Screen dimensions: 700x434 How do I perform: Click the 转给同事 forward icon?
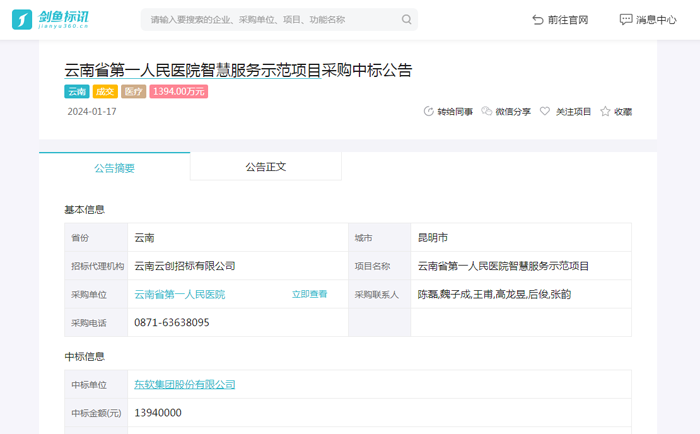[429, 112]
